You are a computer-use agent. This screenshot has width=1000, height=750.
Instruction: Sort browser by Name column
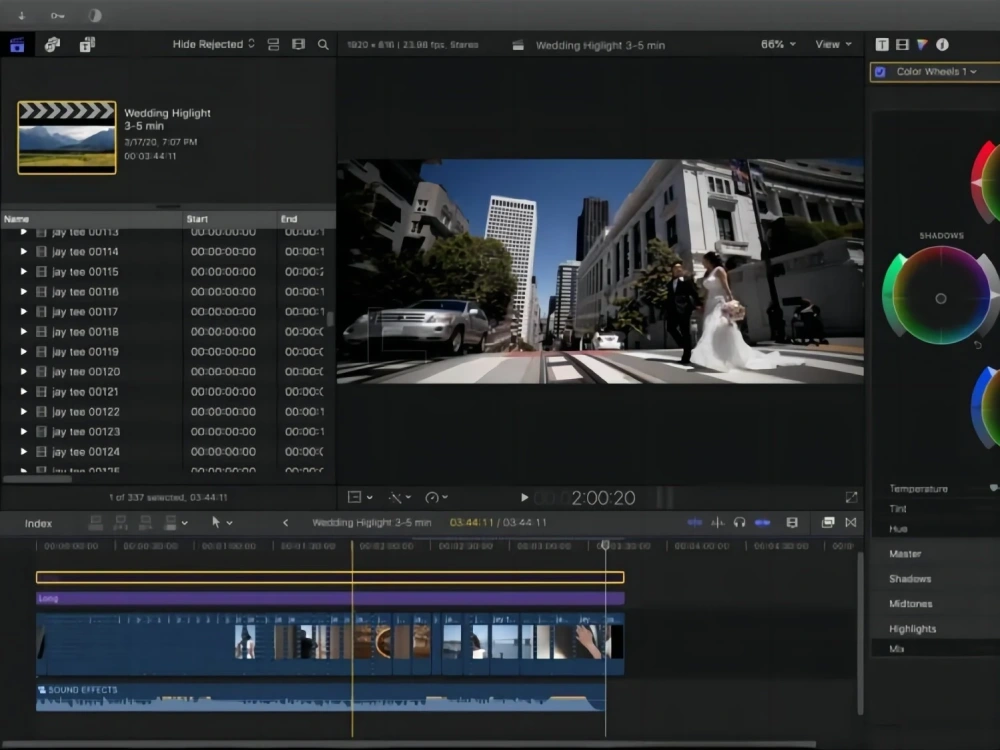click(x=91, y=219)
